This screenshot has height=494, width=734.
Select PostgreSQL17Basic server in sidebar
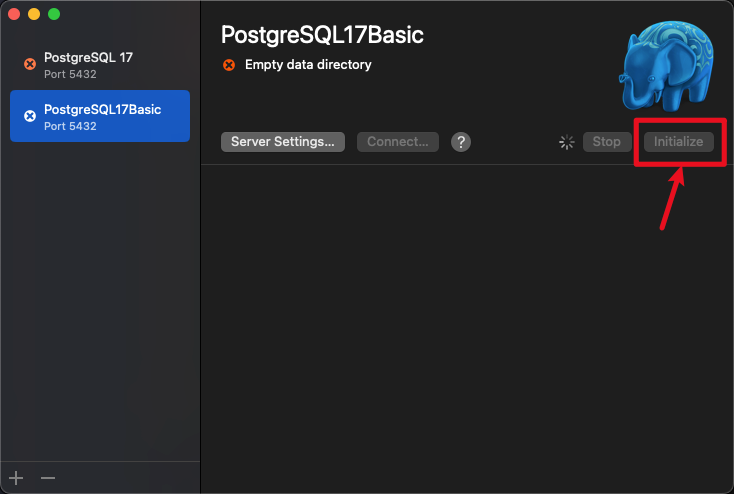point(100,116)
